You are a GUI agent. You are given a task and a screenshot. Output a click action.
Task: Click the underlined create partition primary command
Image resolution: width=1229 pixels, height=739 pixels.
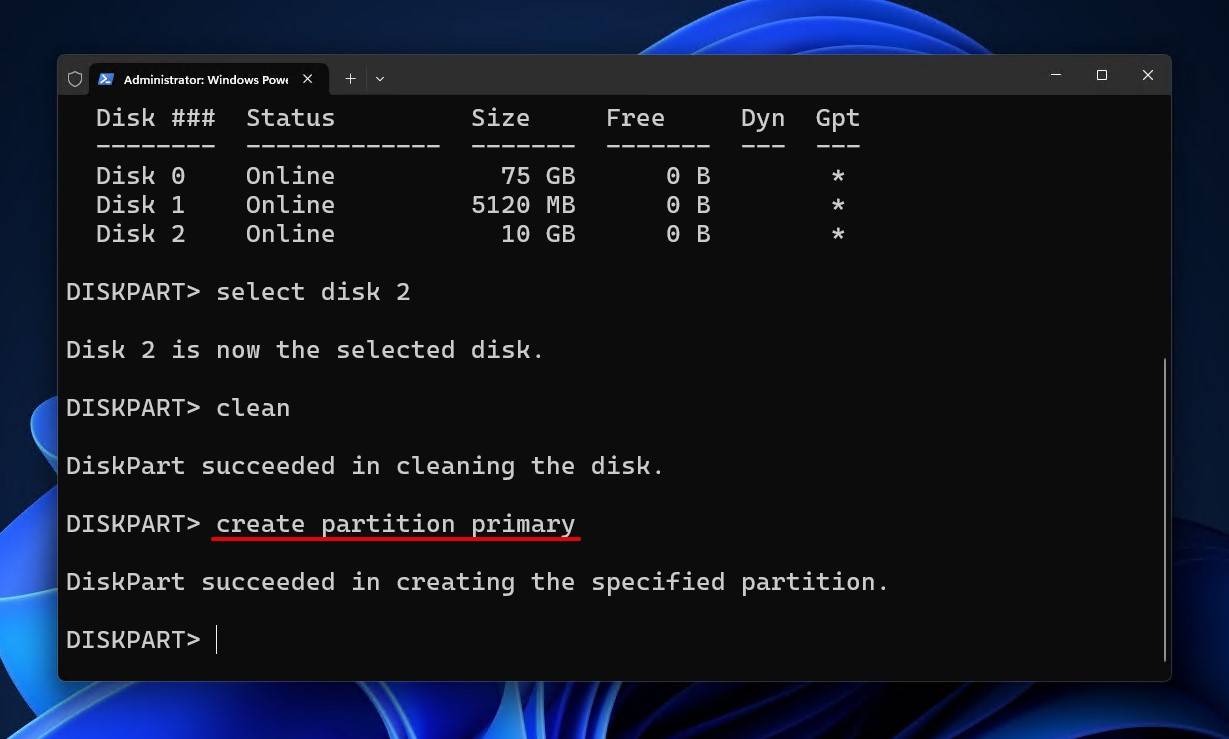pos(395,524)
